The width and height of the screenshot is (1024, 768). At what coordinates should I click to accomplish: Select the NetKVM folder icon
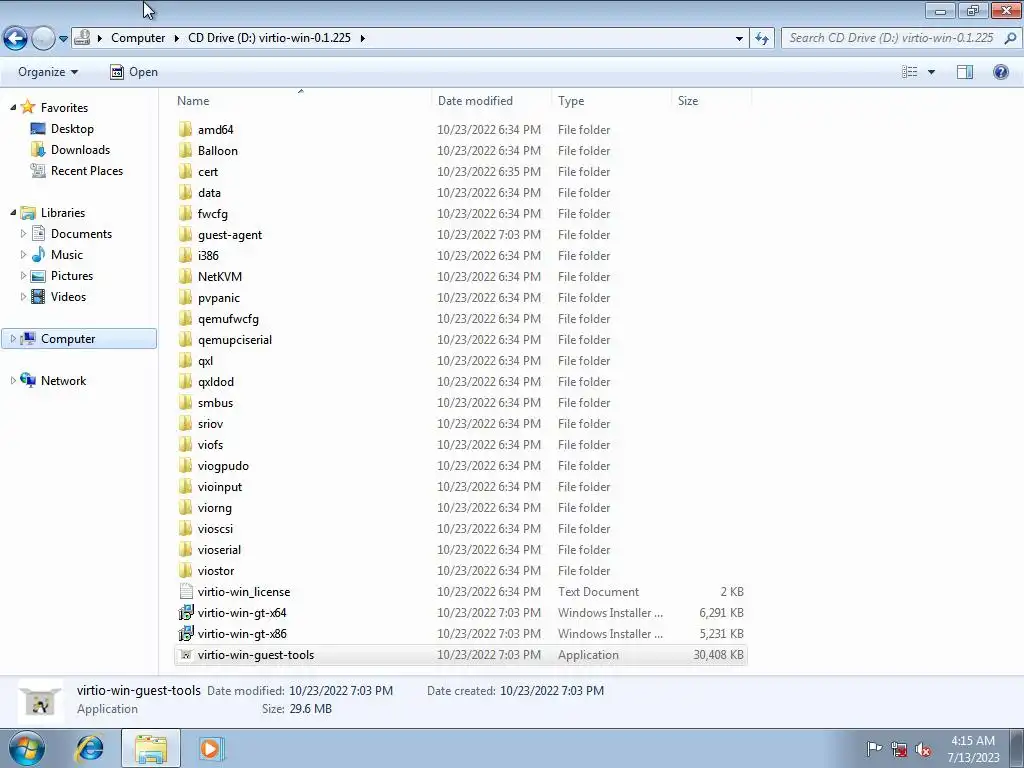[185, 276]
